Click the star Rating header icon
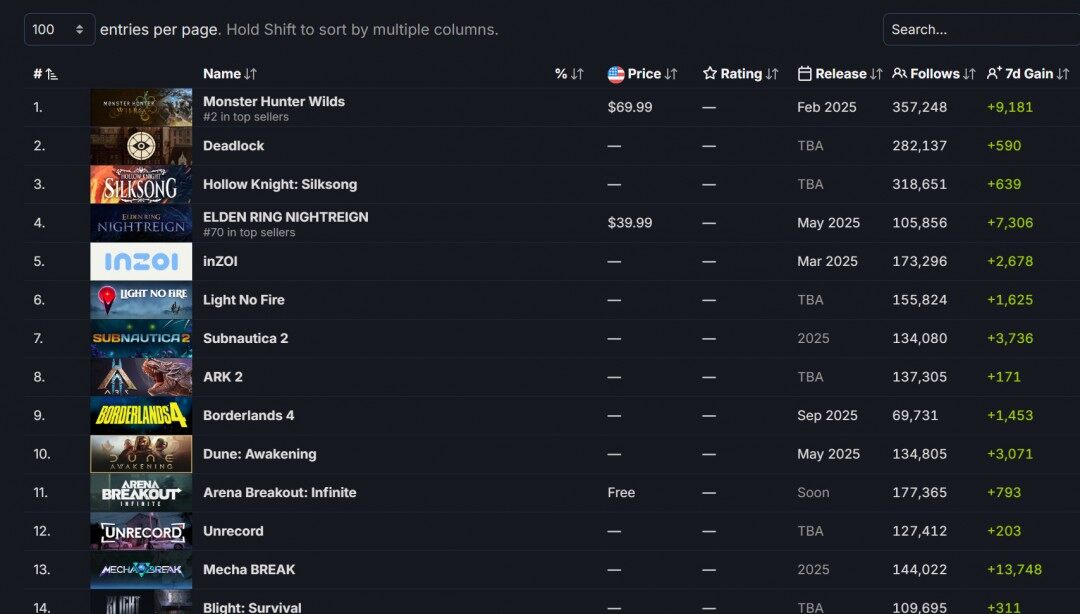This screenshot has width=1080, height=614. (709, 73)
